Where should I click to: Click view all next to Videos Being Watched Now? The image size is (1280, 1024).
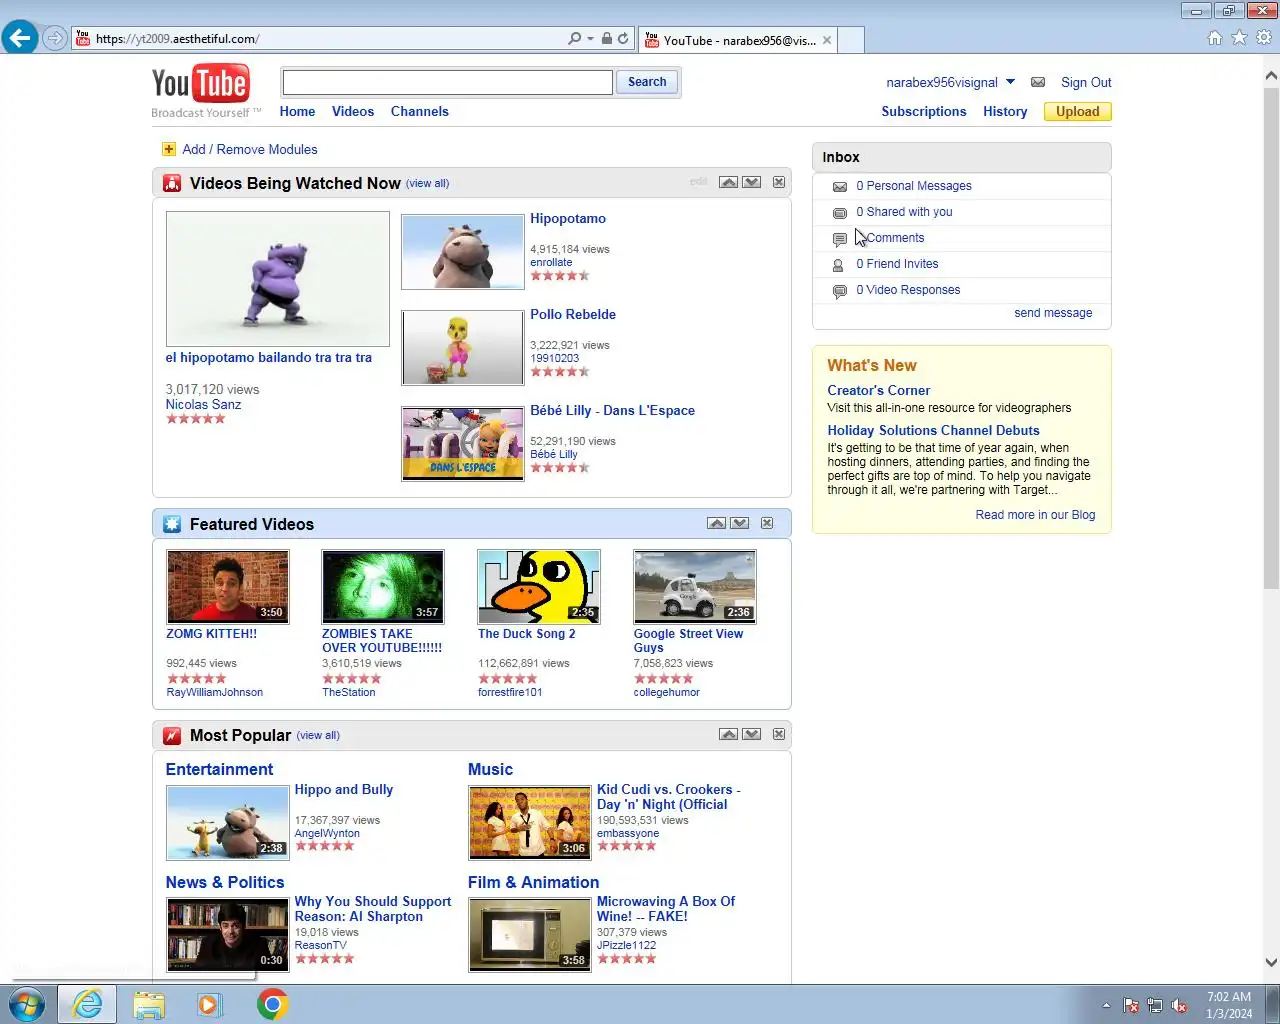428,184
